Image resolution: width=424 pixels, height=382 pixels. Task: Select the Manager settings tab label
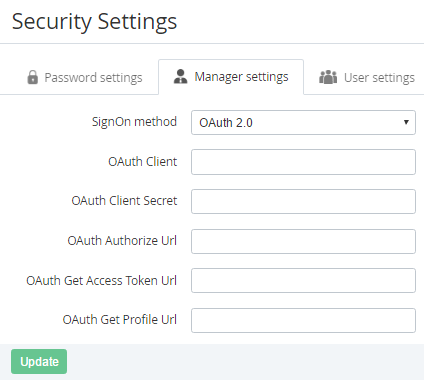click(x=241, y=77)
